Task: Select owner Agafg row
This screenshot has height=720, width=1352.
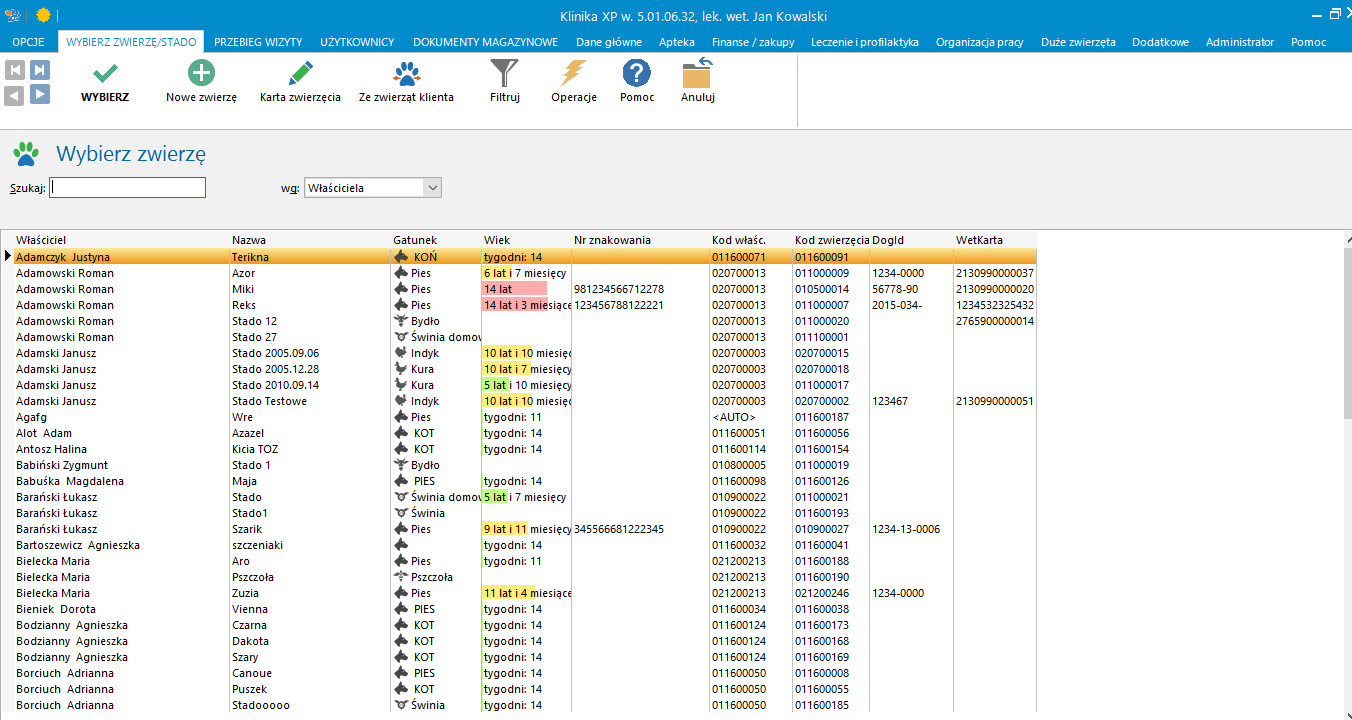Action: 525,417
